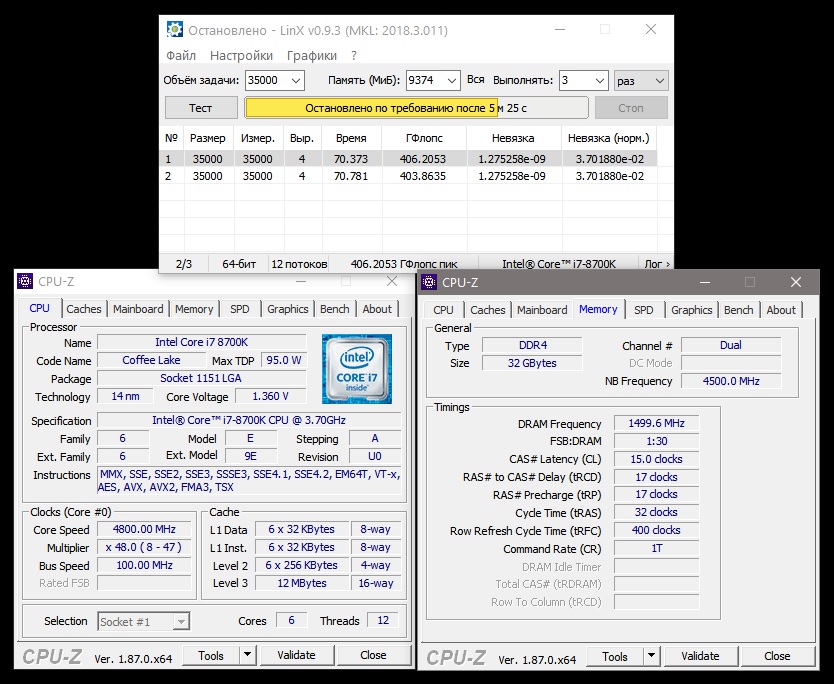Switch to Caches tab in right CPU-Z
Screen dimensions: 834x684
(x=487, y=310)
